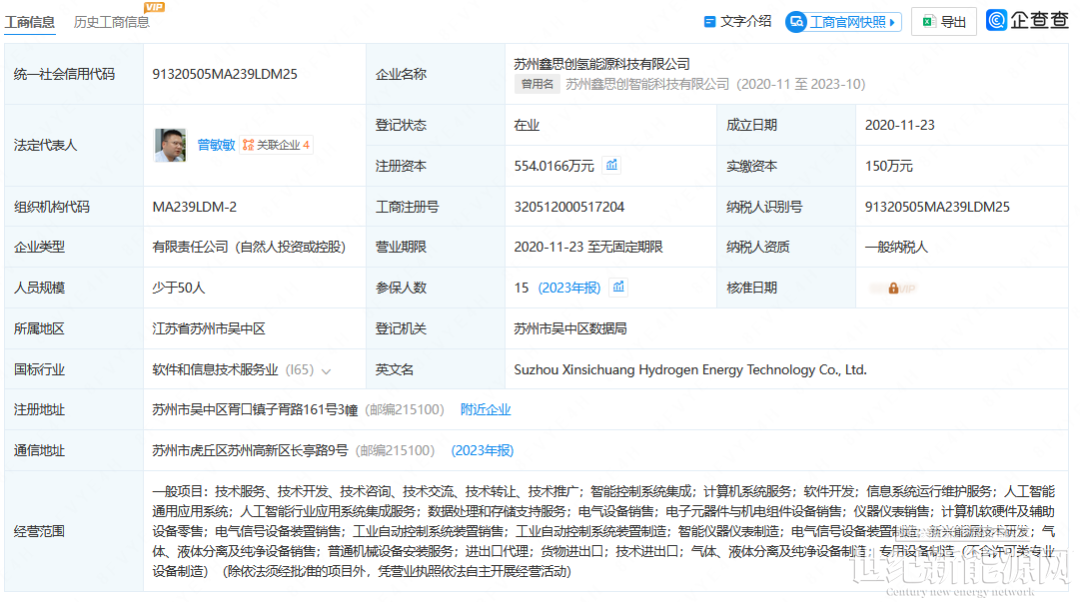Click the insured headcount chart icon
Screen dimensions: 1080x602
pos(619,287)
